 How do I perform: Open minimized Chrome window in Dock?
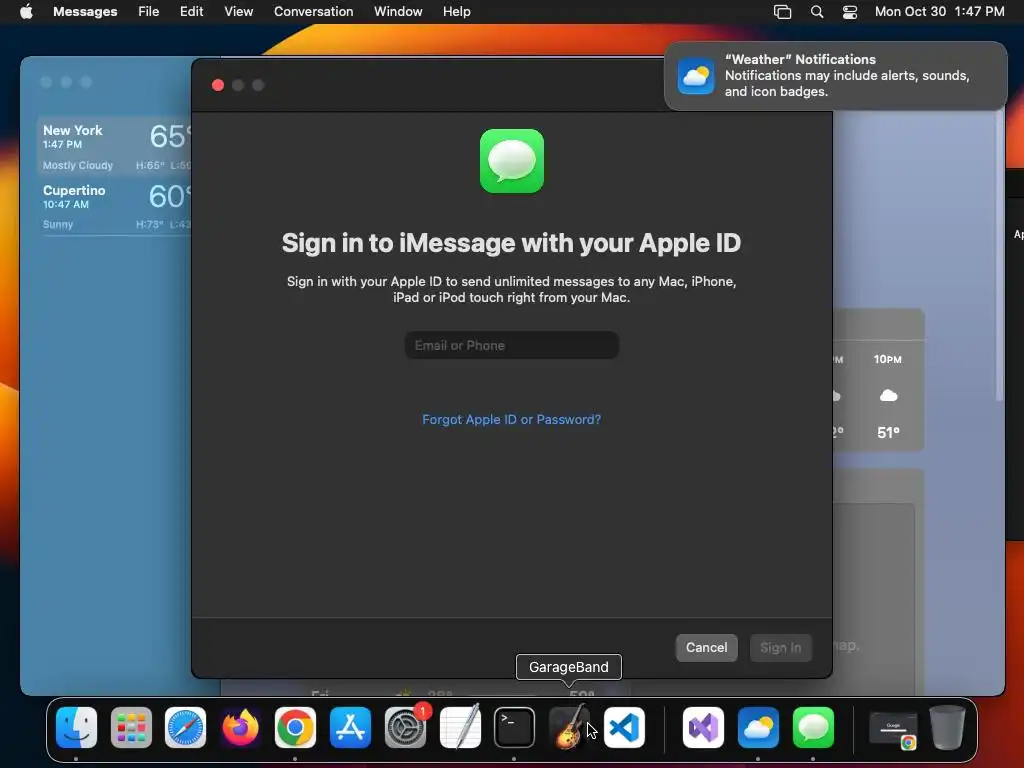pos(893,729)
